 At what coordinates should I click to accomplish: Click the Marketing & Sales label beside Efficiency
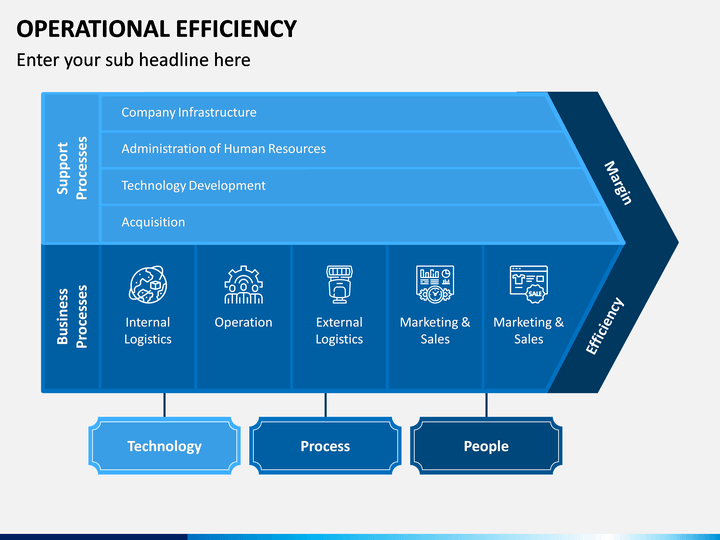tap(529, 331)
